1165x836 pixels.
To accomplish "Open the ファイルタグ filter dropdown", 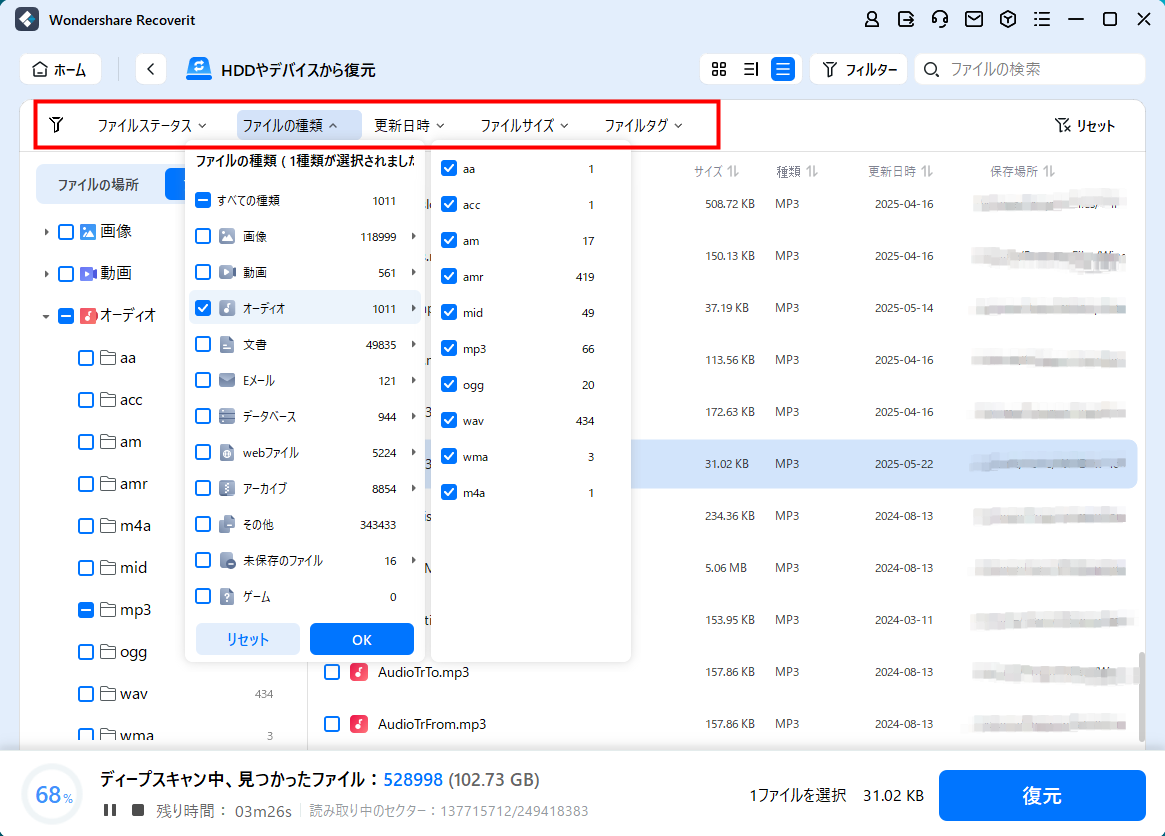I will [643, 125].
